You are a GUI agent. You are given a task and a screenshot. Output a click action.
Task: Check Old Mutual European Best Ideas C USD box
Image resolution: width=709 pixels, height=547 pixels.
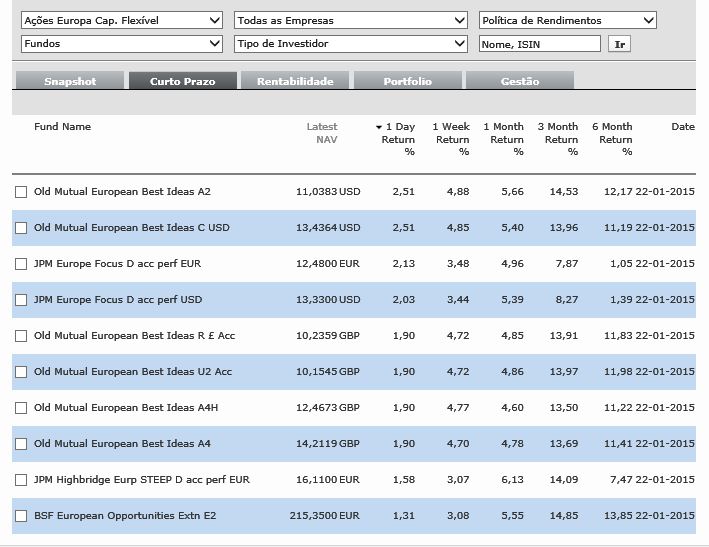point(21,228)
